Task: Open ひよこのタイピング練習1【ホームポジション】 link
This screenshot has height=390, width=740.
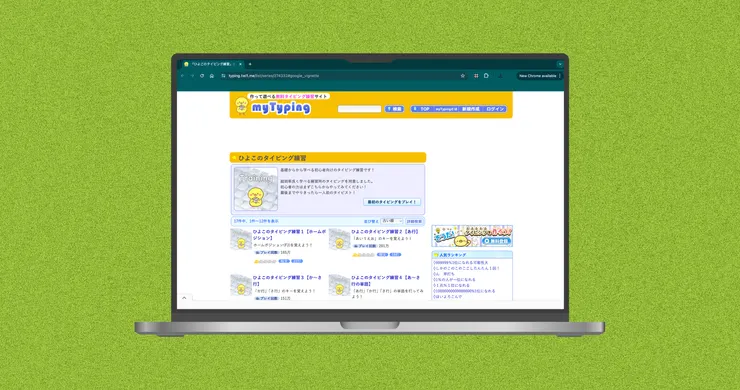Action: click(x=289, y=235)
